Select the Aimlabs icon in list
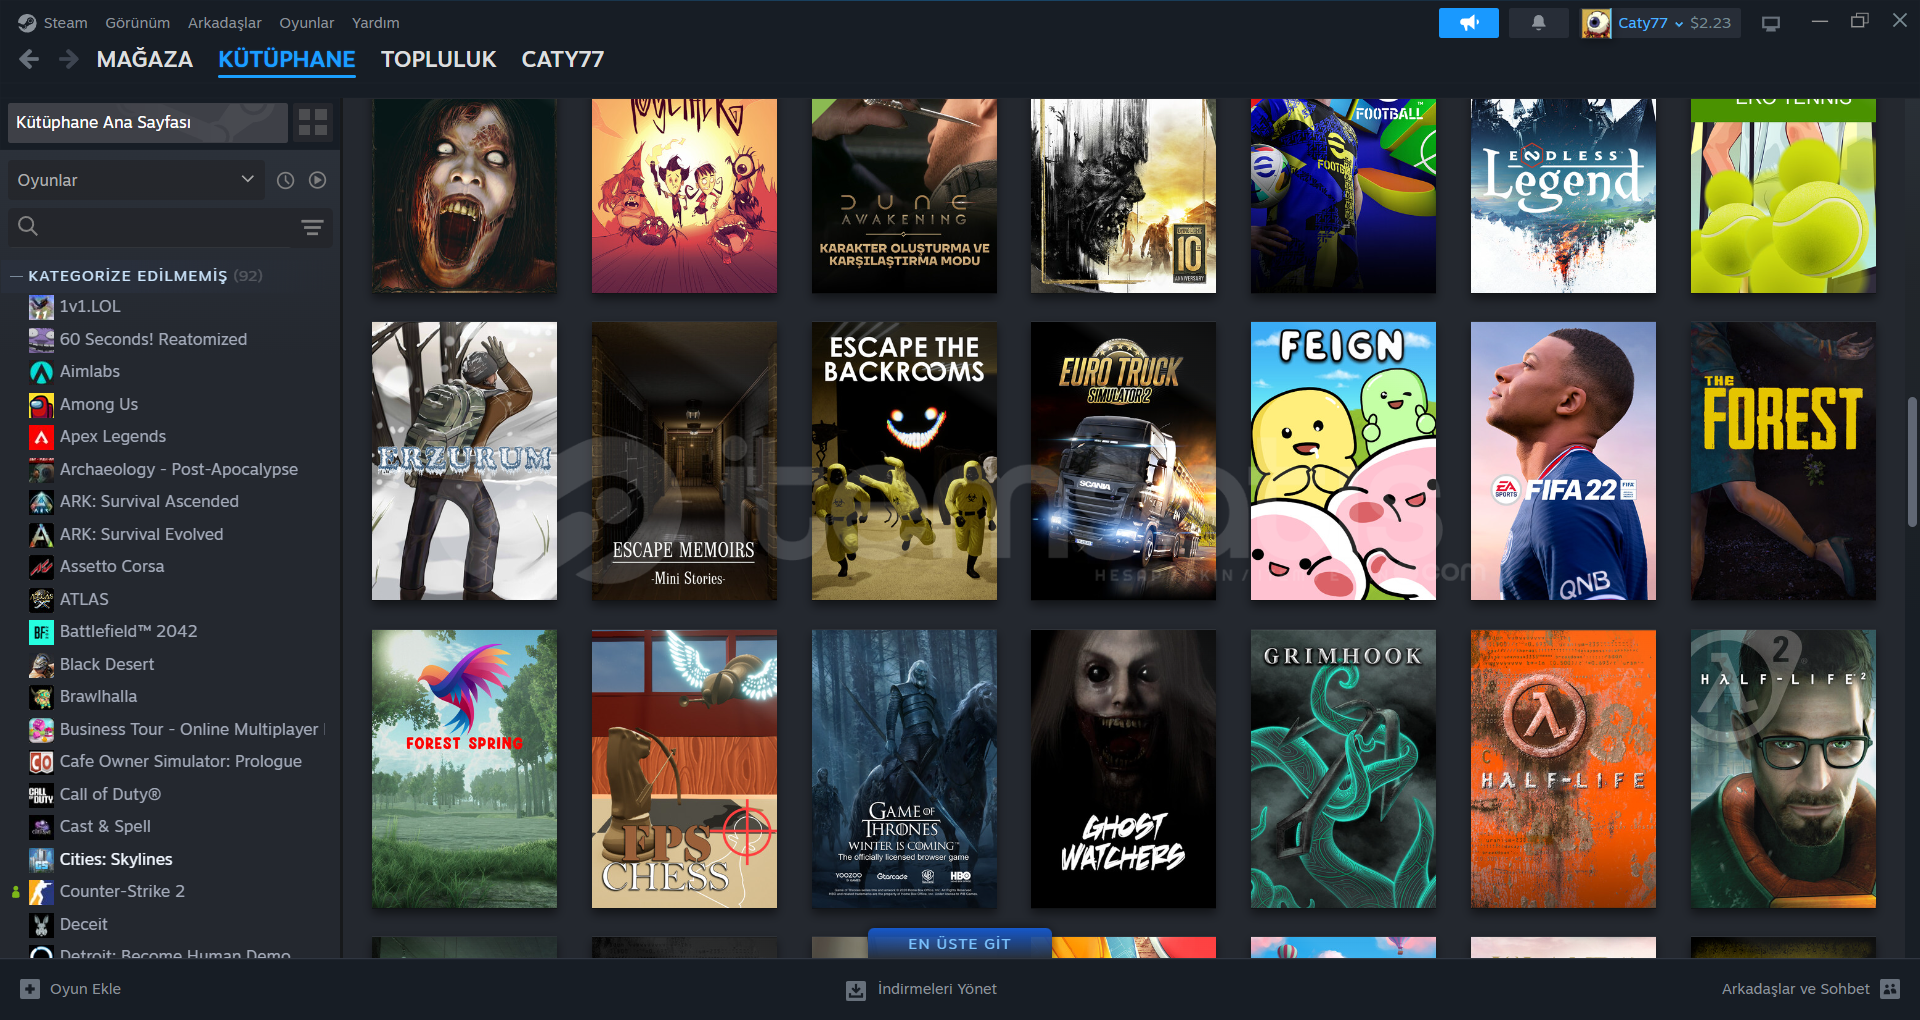The height and width of the screenshot is (1020, 1920). pos(41,372)
